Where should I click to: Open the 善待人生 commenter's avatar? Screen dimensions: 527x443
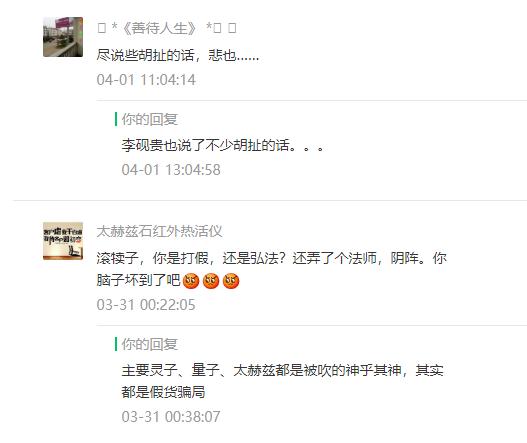click(x=63, y=37)
